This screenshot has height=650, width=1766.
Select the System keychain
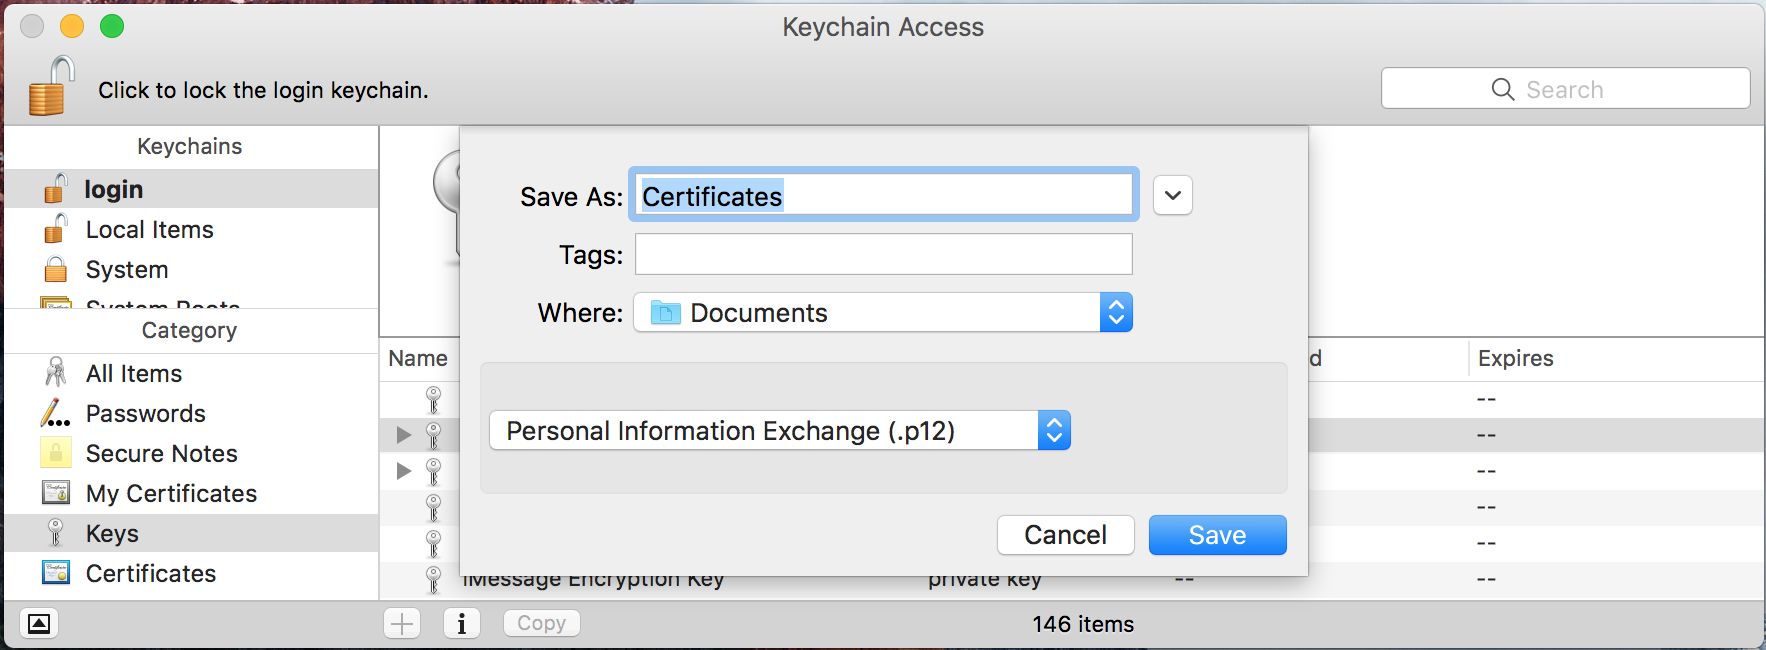click(191, 269)
